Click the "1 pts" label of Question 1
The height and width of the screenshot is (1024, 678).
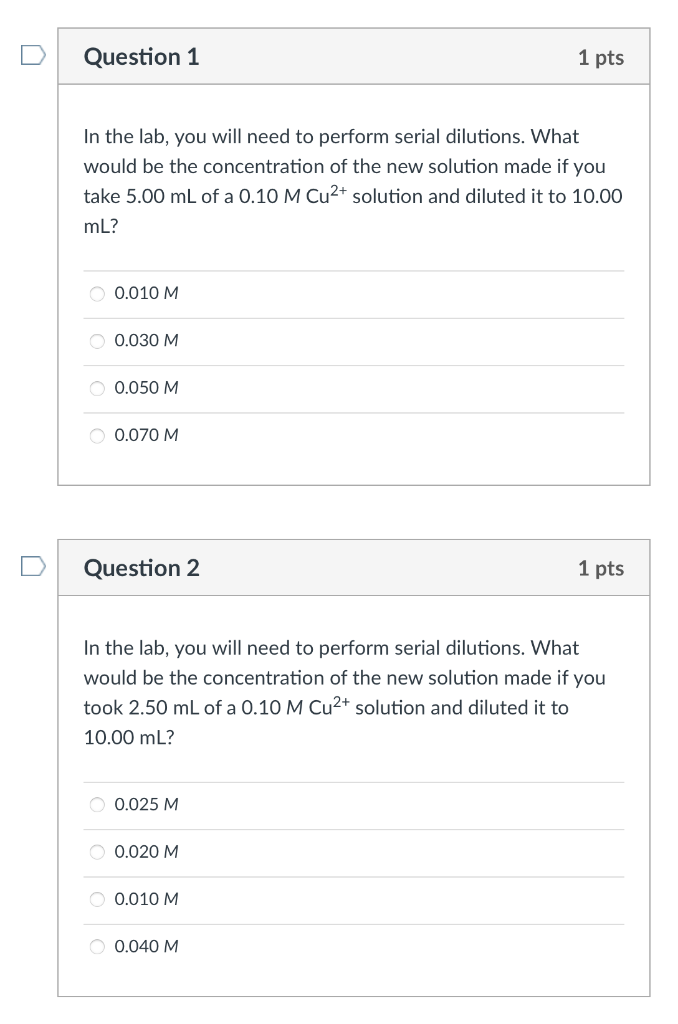600,58
